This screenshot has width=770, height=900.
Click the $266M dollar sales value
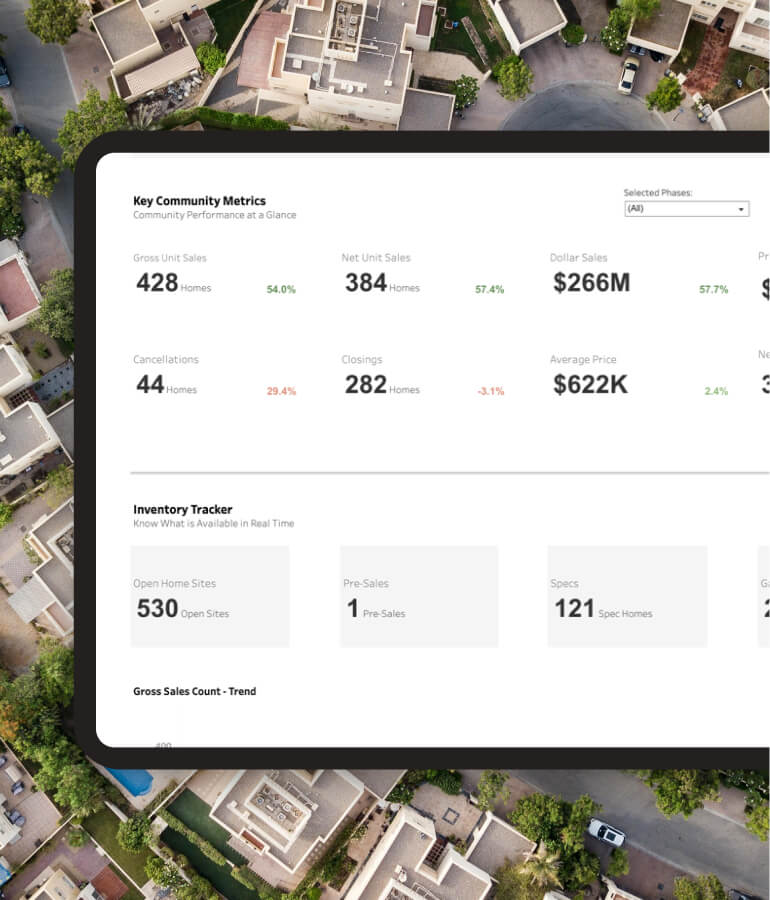click(x=592, y=283)
